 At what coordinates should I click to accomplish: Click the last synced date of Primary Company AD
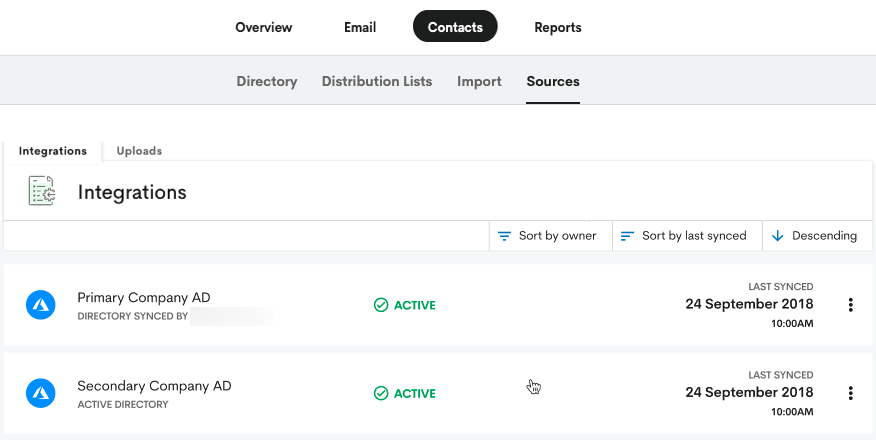pyautogui.click(x=749, y=304)
